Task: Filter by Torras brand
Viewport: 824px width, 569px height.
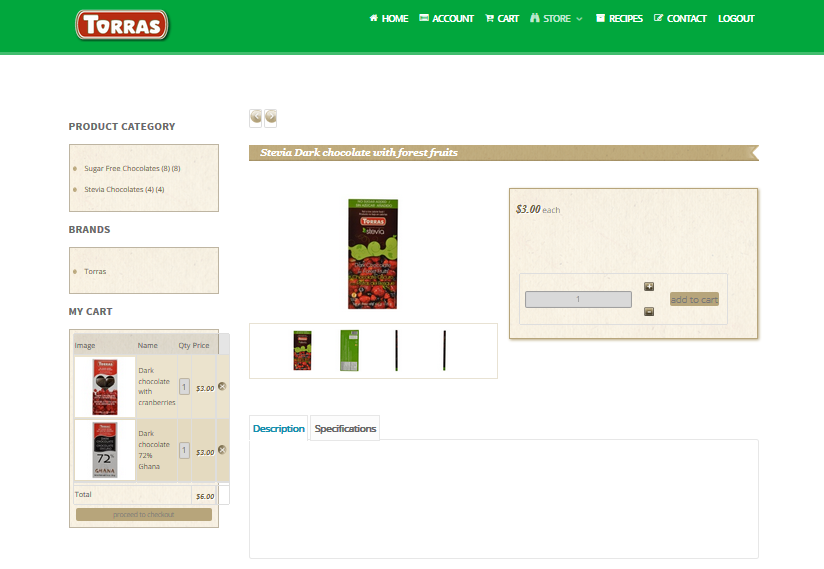Action: point(95,272)
